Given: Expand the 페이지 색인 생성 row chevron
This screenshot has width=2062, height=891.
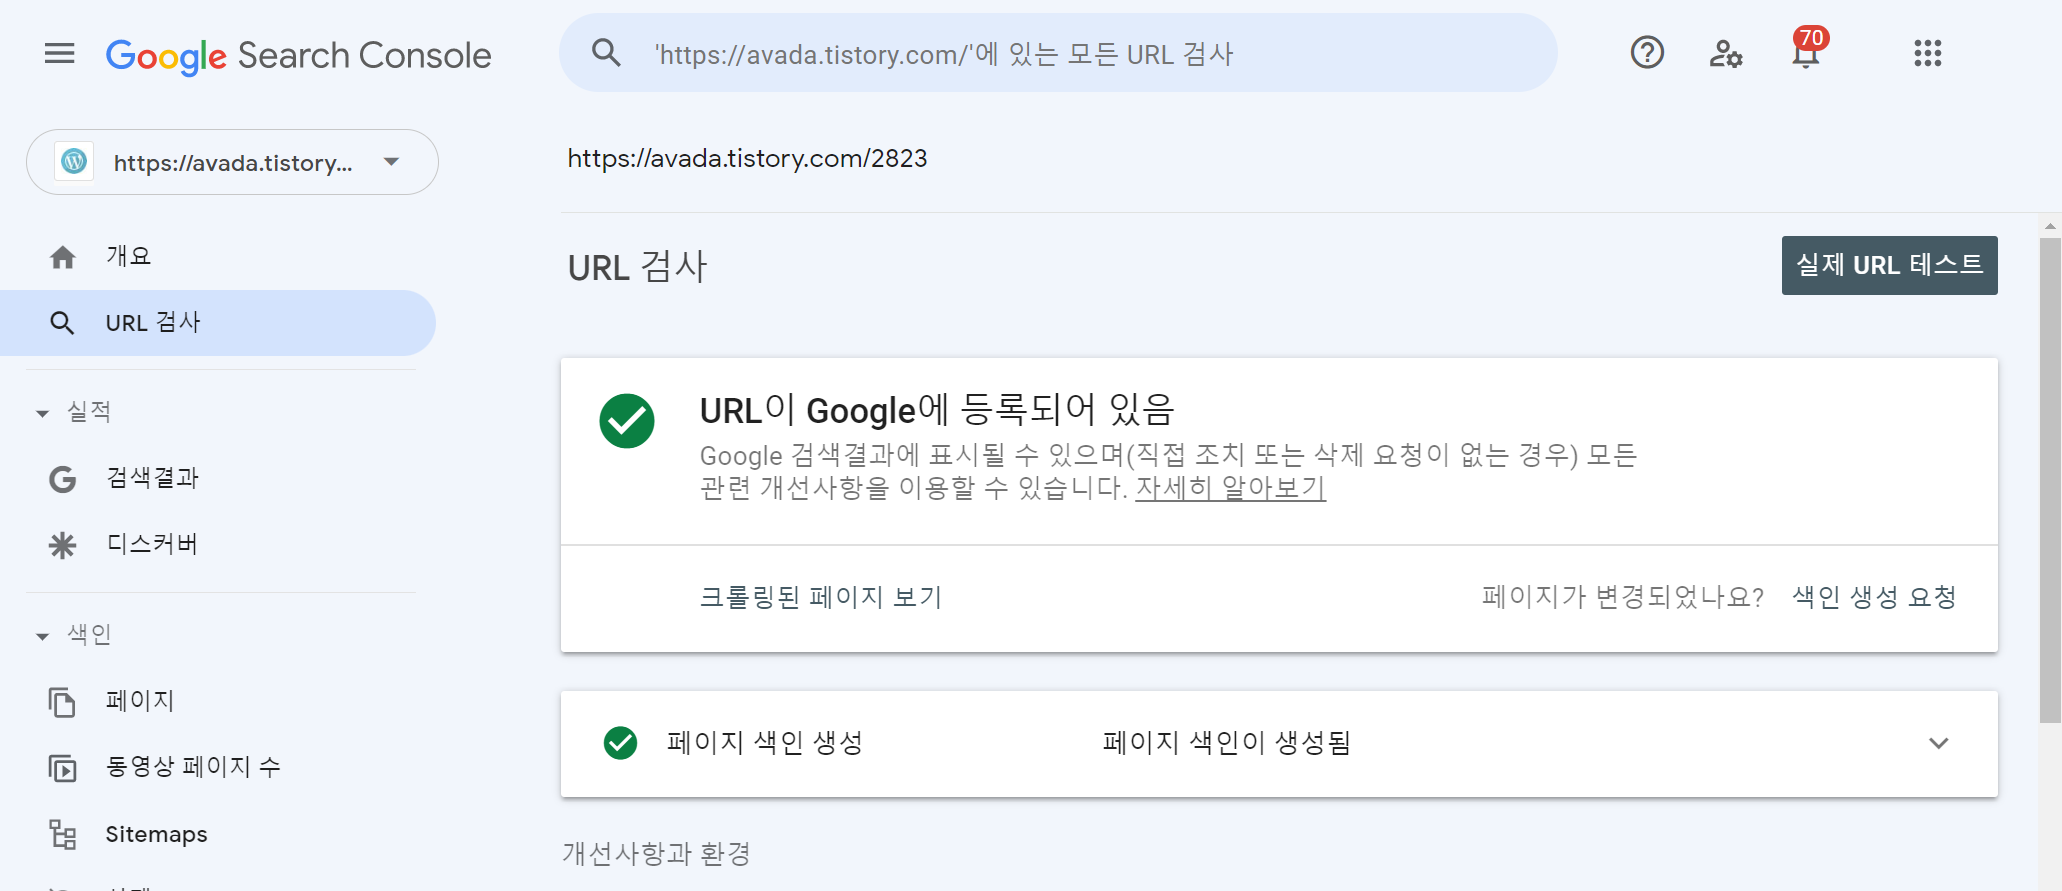Looking at the screenshot, I should point(1938,743).
